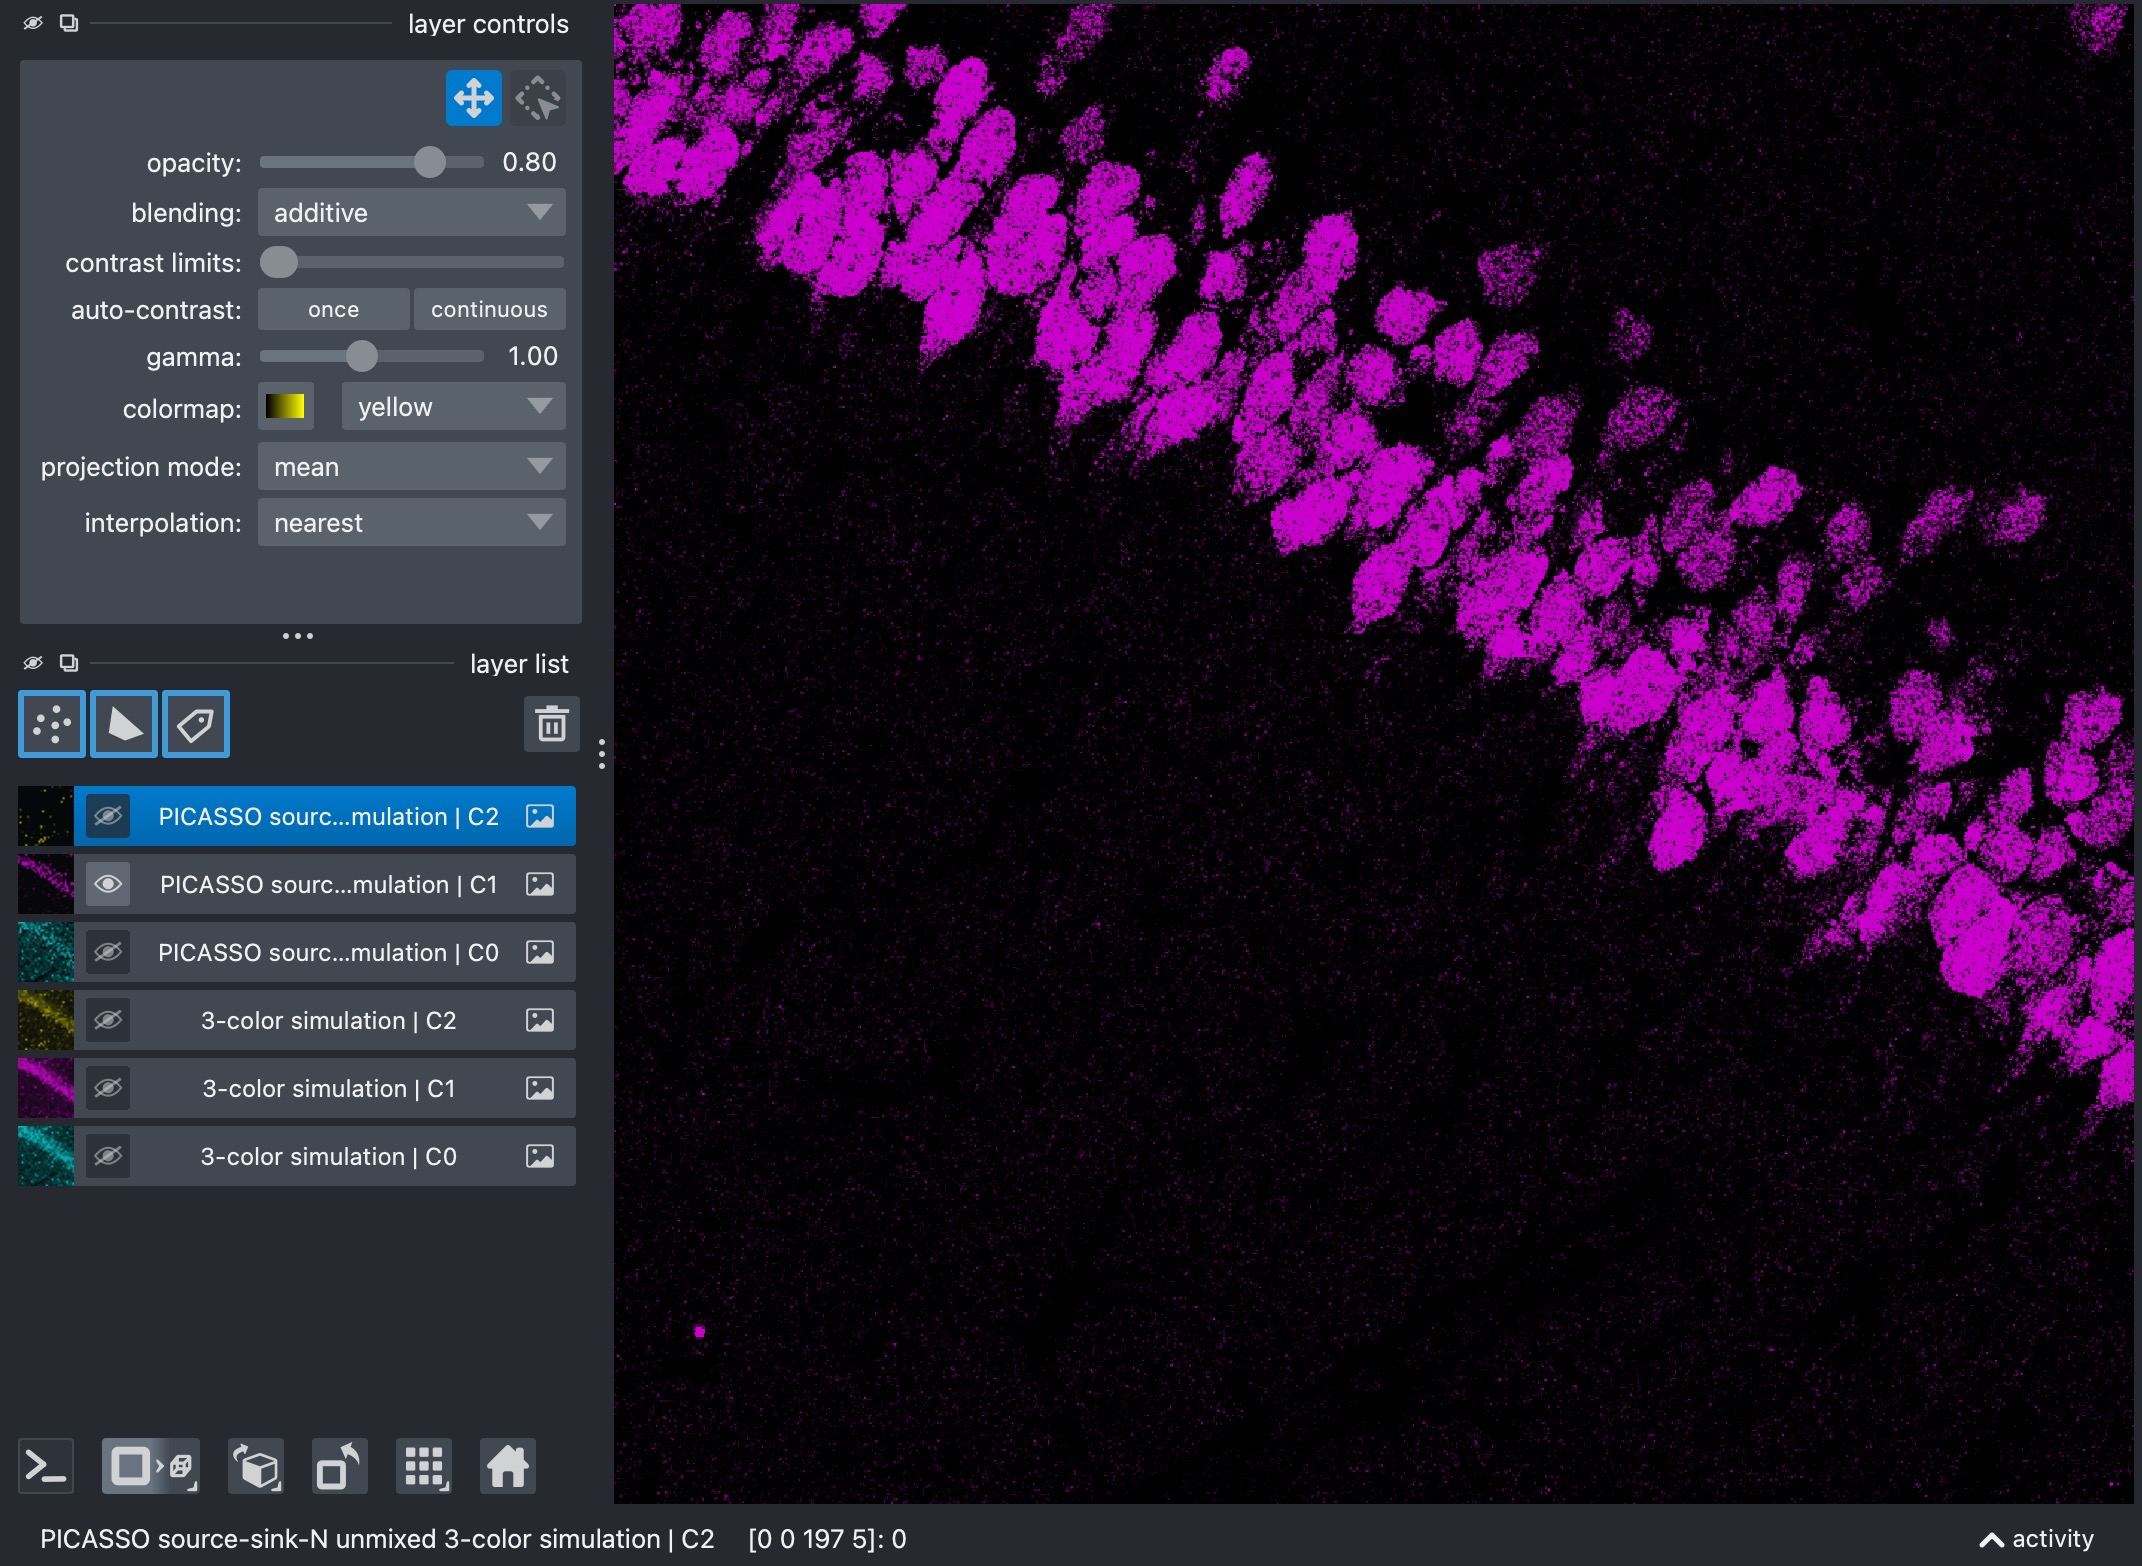Hide layer controls panel via eye icon
Screen dimensions: 2142x1566
pos(33,23)
